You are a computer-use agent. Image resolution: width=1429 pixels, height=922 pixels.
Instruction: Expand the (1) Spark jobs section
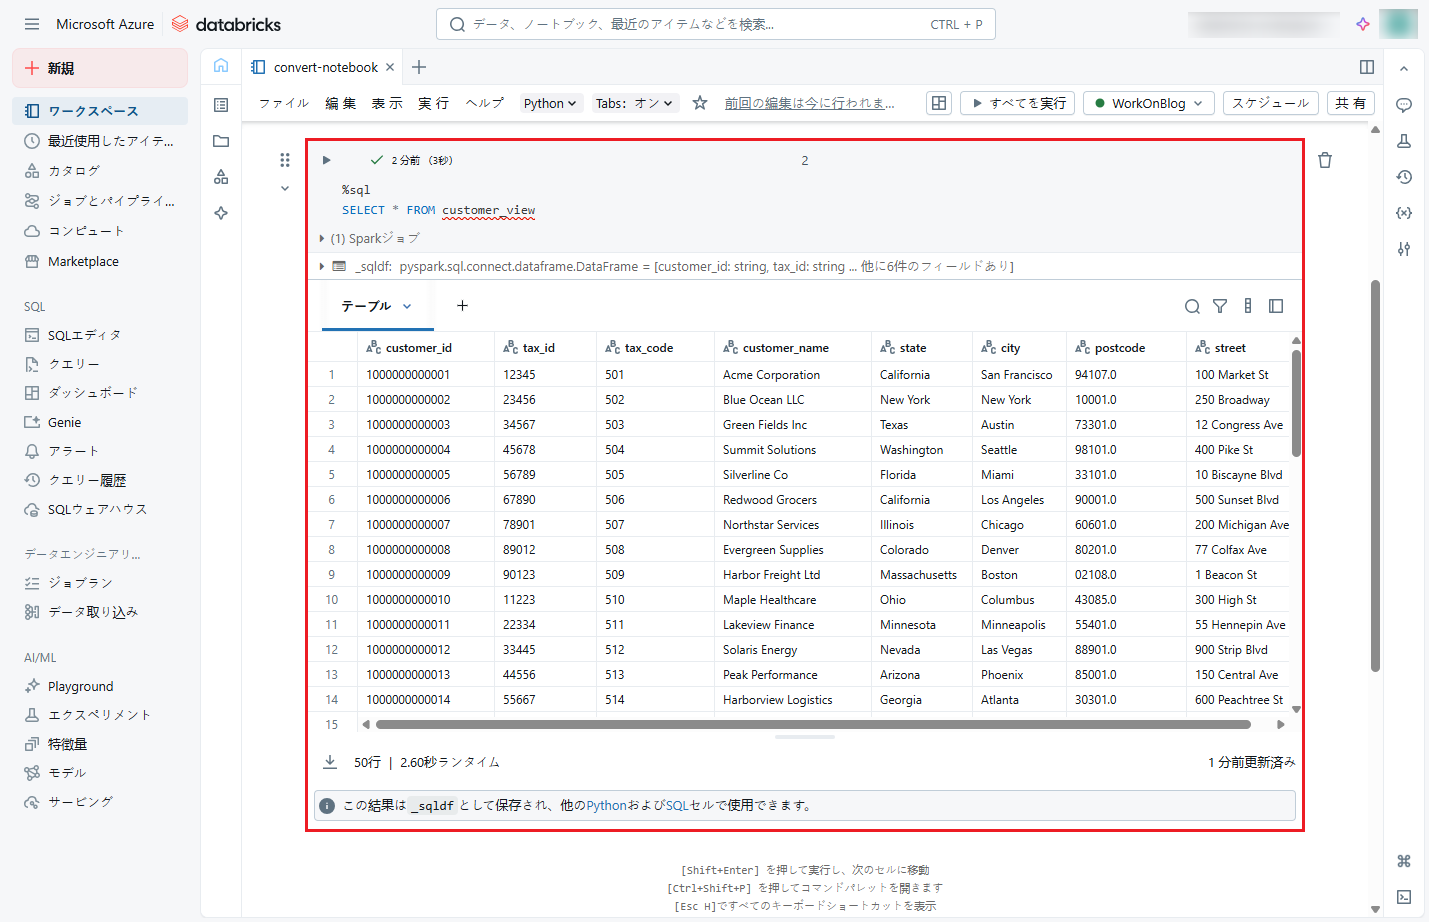[322, 239]
